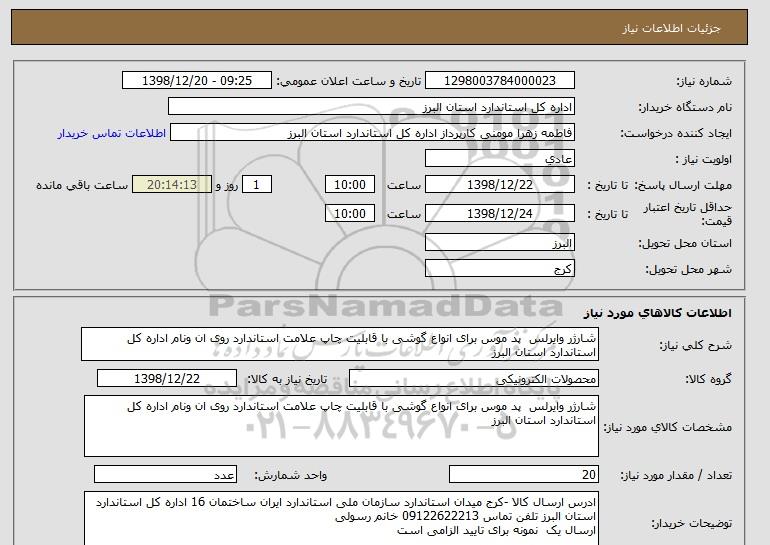Click the delivery province field البرز
Viewport: 770px width, 545px height.
(499, 243)
